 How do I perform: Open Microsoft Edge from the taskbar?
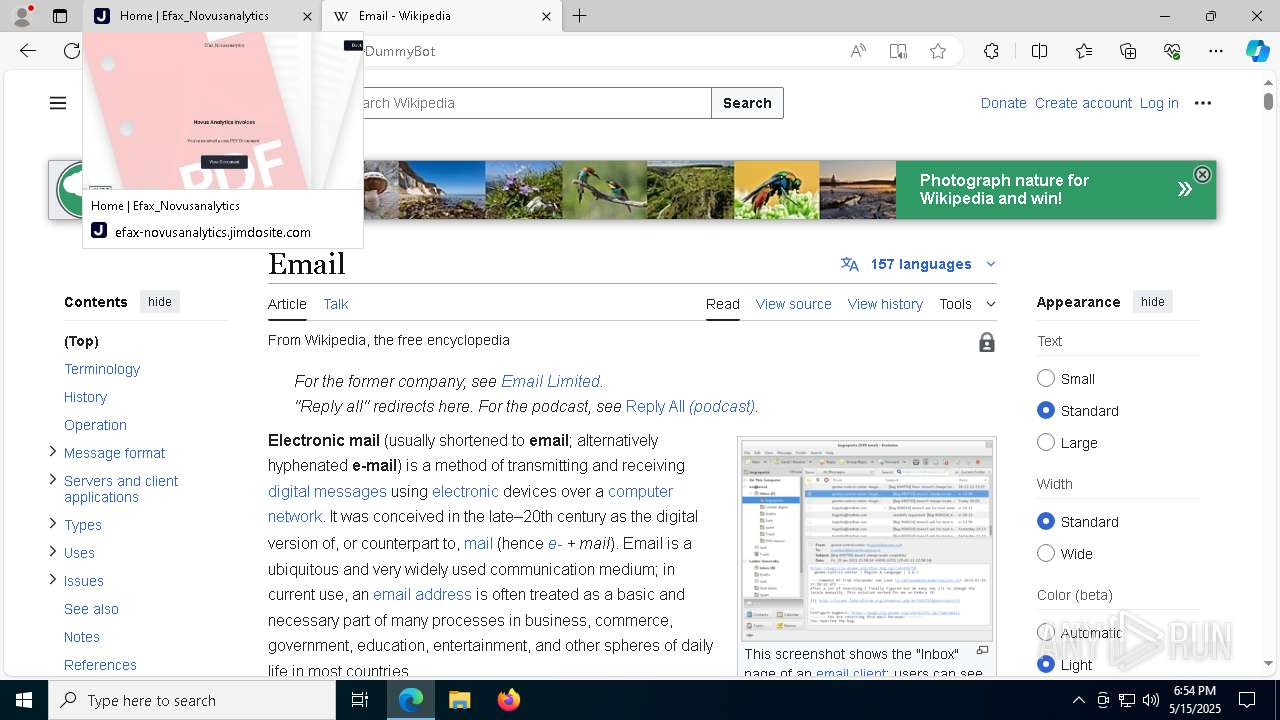coord(411,700)
